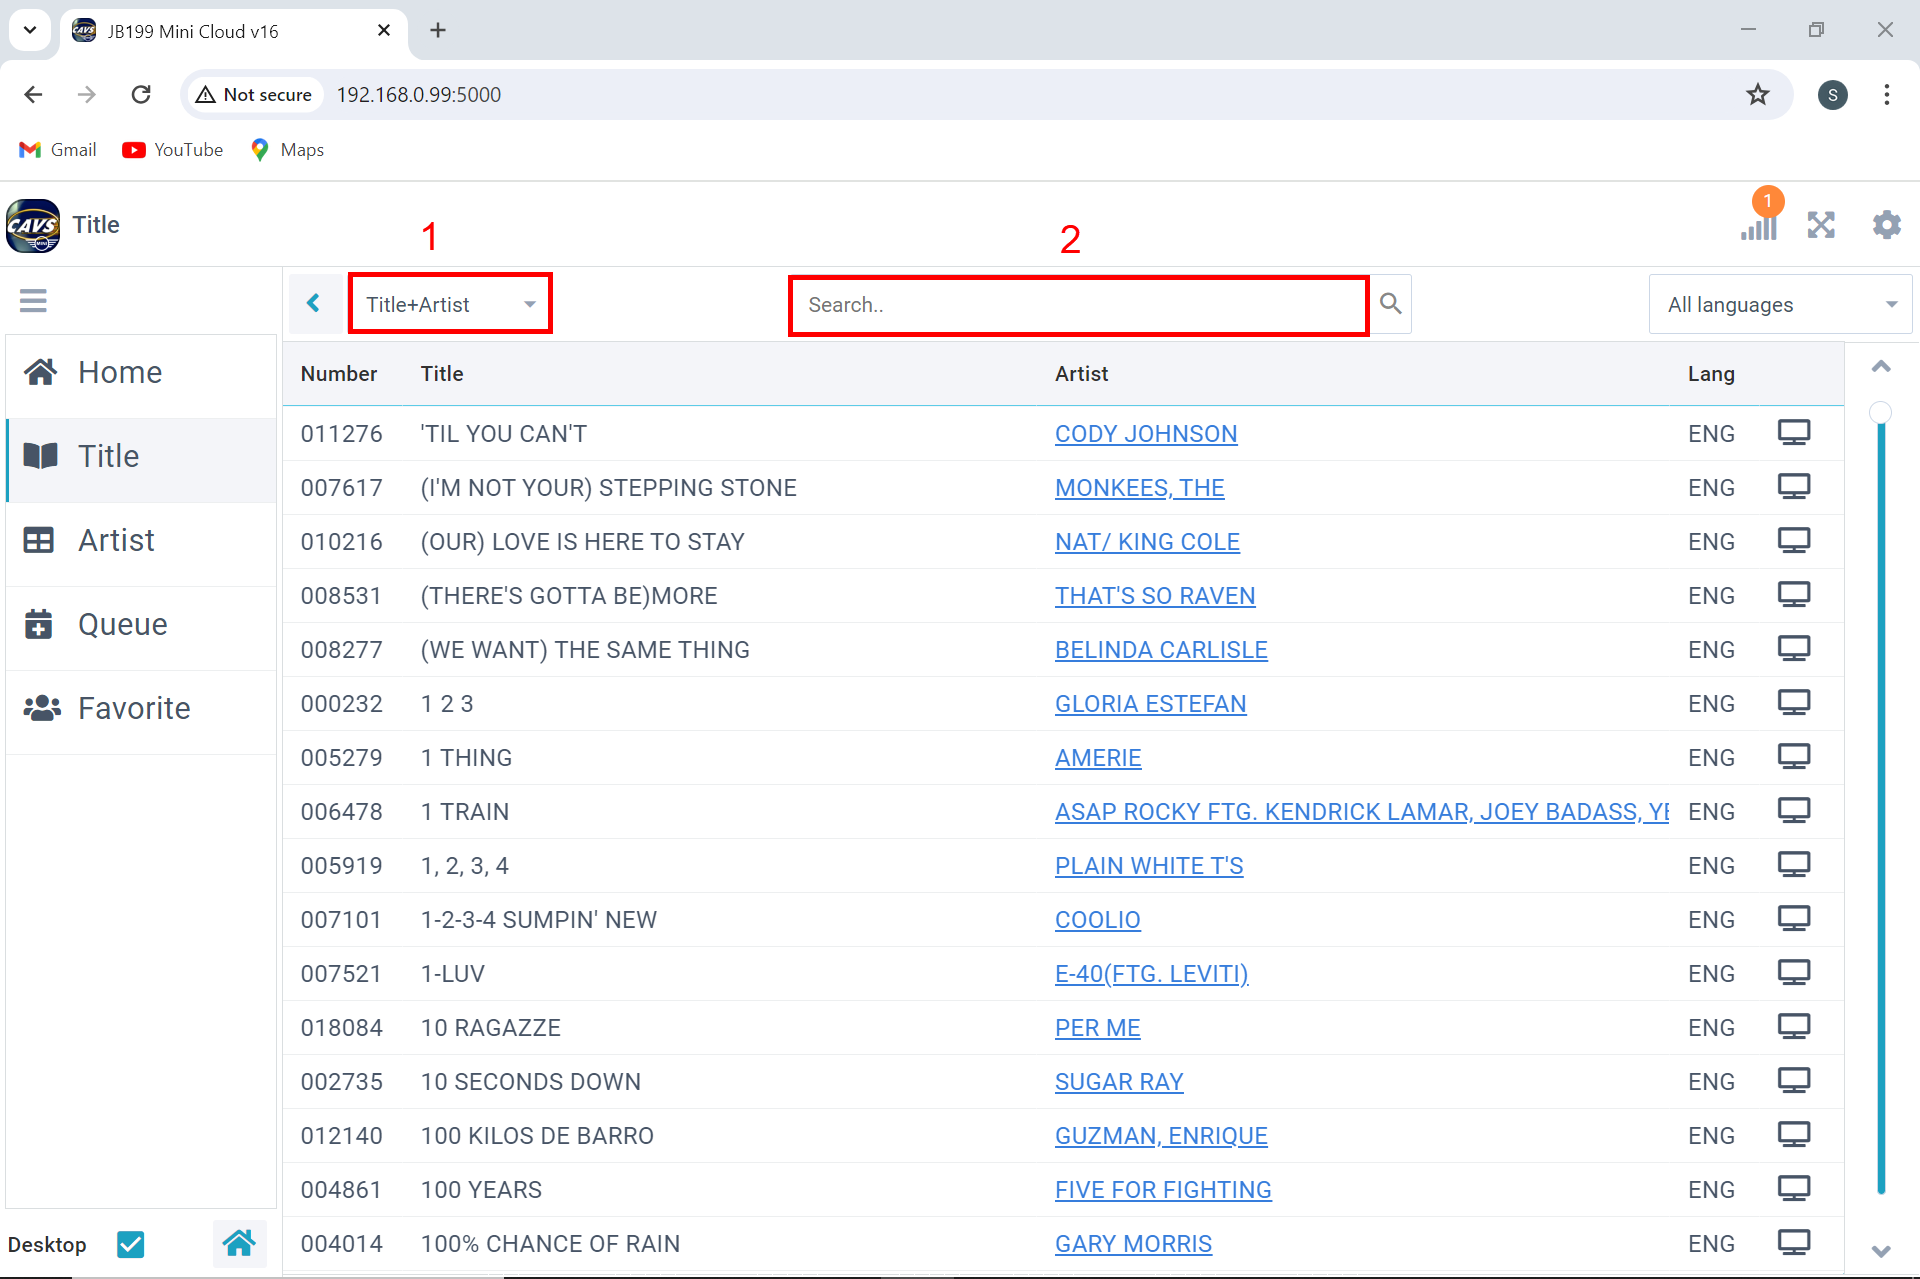Open the E-40(FTG. LEVITI) artist link
1920x1279 pixels.
coord(1151,974)
